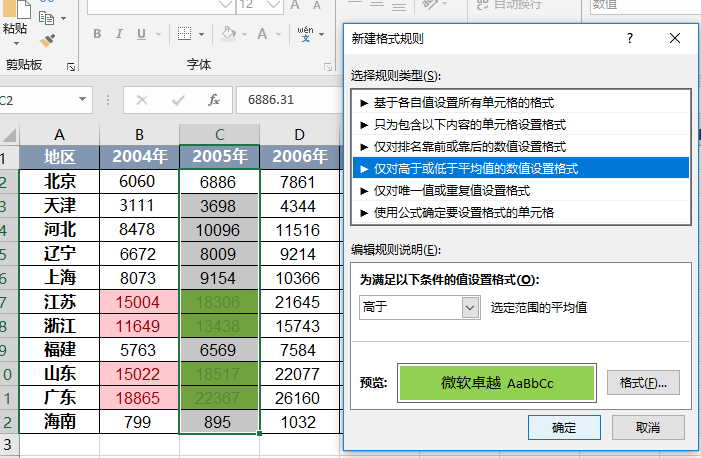Viewport: 701px width, 458px height.
Task: Click the wén phonetic guide icon
Action: pyautogui.click(x=305, y=34)
